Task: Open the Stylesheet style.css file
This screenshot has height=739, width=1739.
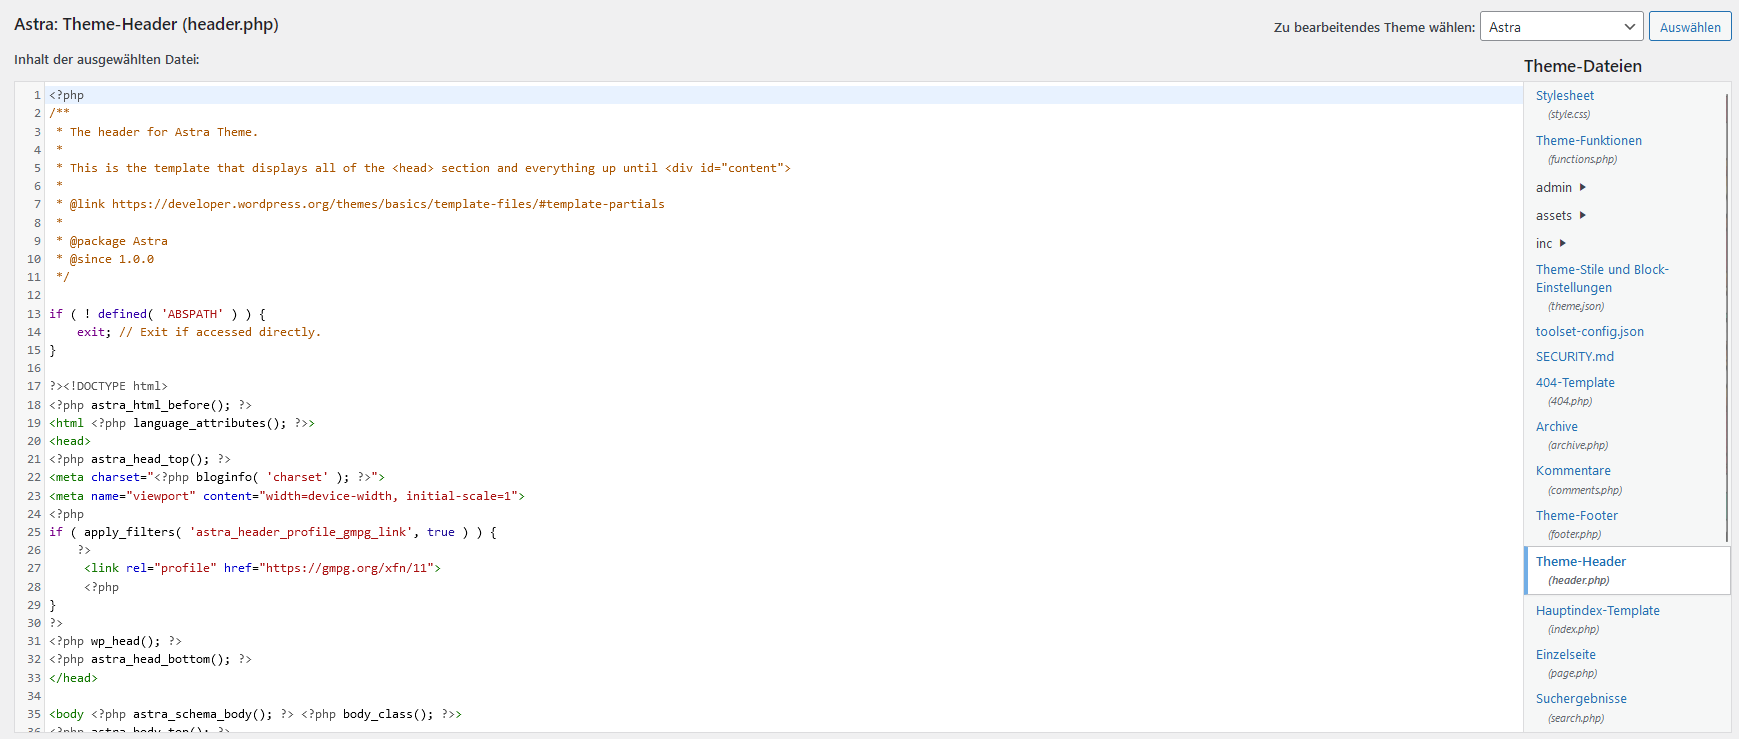Action: click(1564, 96)
